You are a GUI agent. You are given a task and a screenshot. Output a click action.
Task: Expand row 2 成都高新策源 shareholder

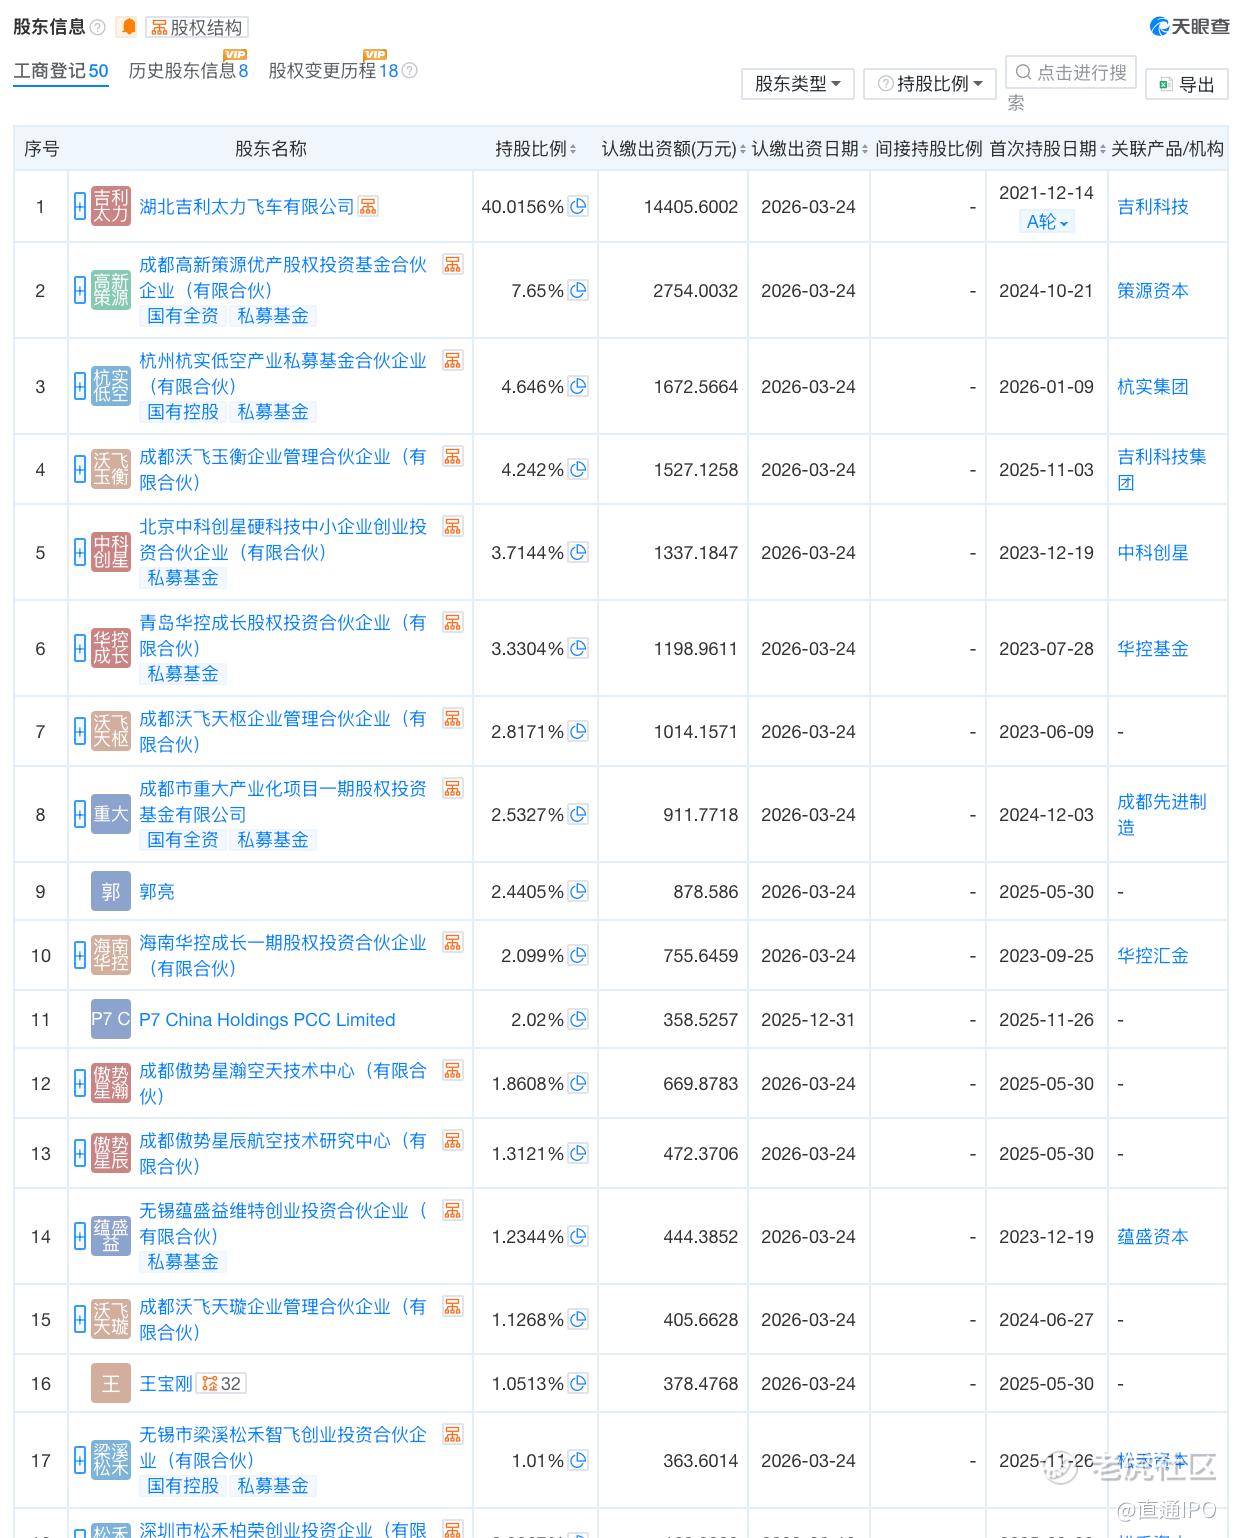tap(80, 291)
